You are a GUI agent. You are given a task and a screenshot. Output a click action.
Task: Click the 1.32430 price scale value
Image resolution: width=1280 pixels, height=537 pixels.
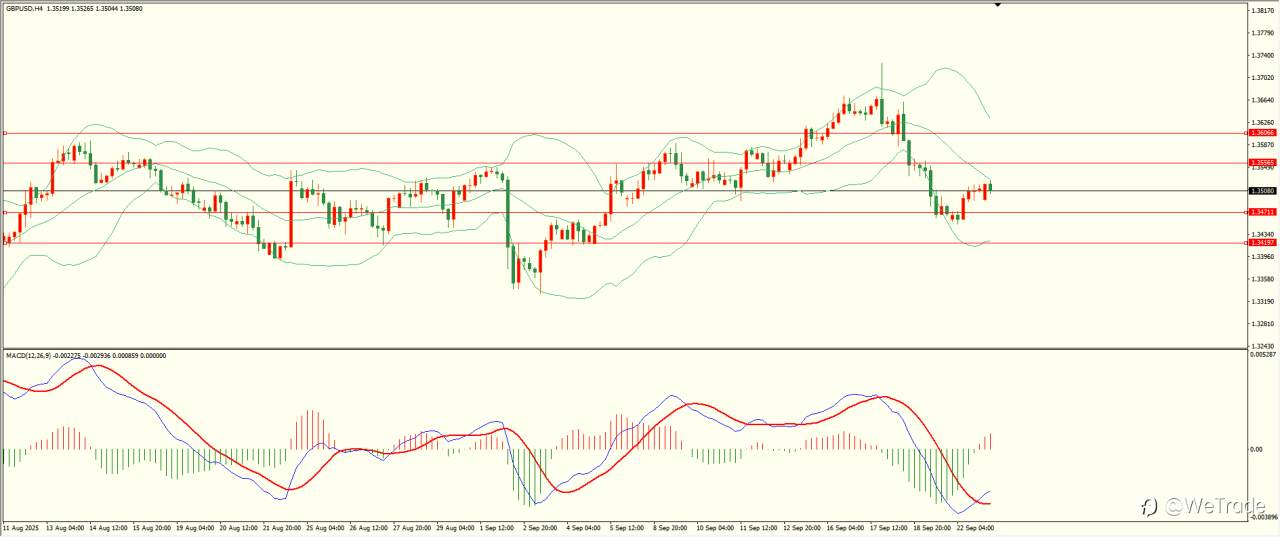click(1263, 346)
